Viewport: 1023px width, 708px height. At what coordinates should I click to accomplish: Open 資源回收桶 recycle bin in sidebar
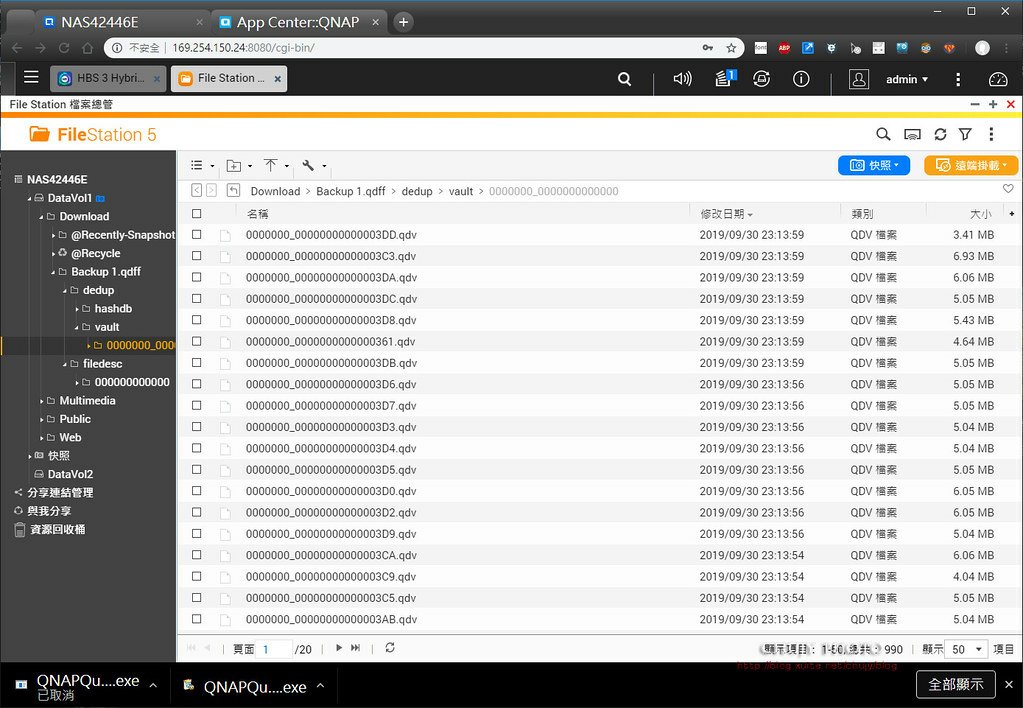[x=57, y=529]
